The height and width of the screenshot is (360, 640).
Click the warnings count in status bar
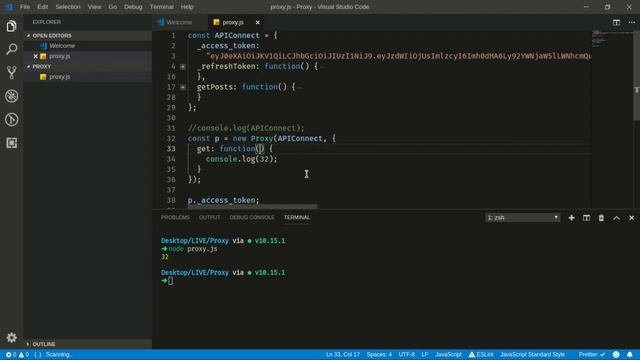click(x=24, y=354)
